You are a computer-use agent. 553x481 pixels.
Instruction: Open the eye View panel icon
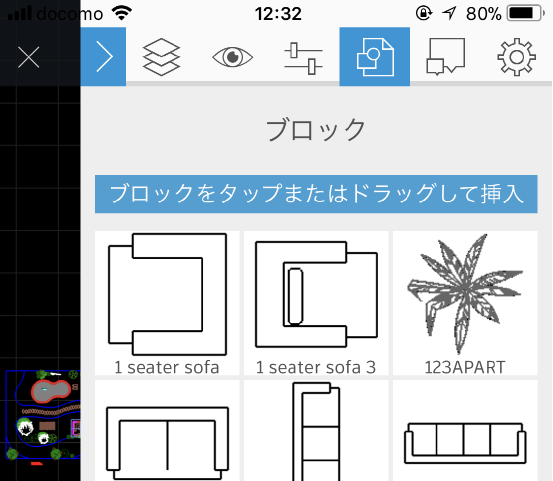click(x=232, y=57)
